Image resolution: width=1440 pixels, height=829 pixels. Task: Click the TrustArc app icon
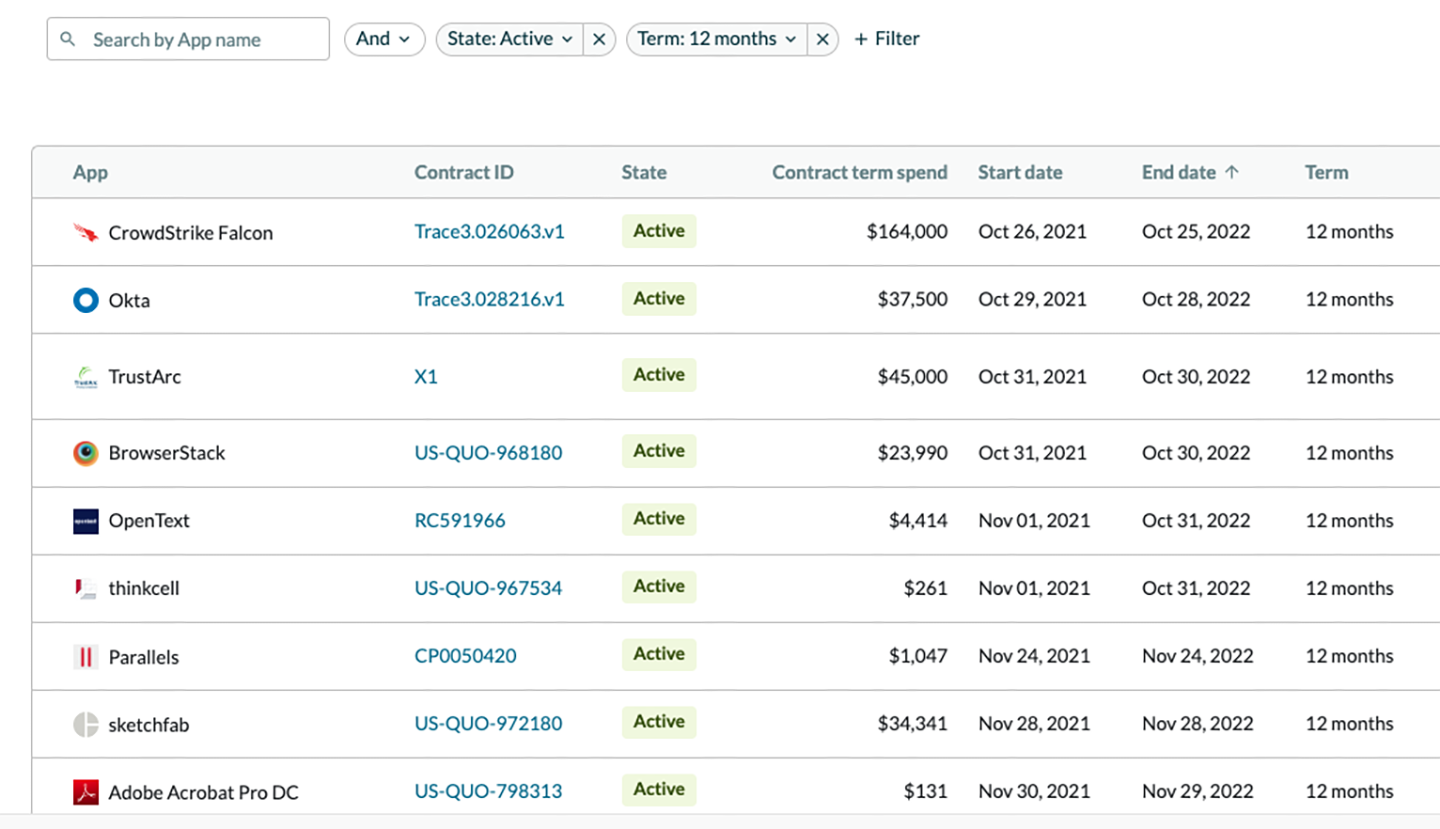coord(86,377)
